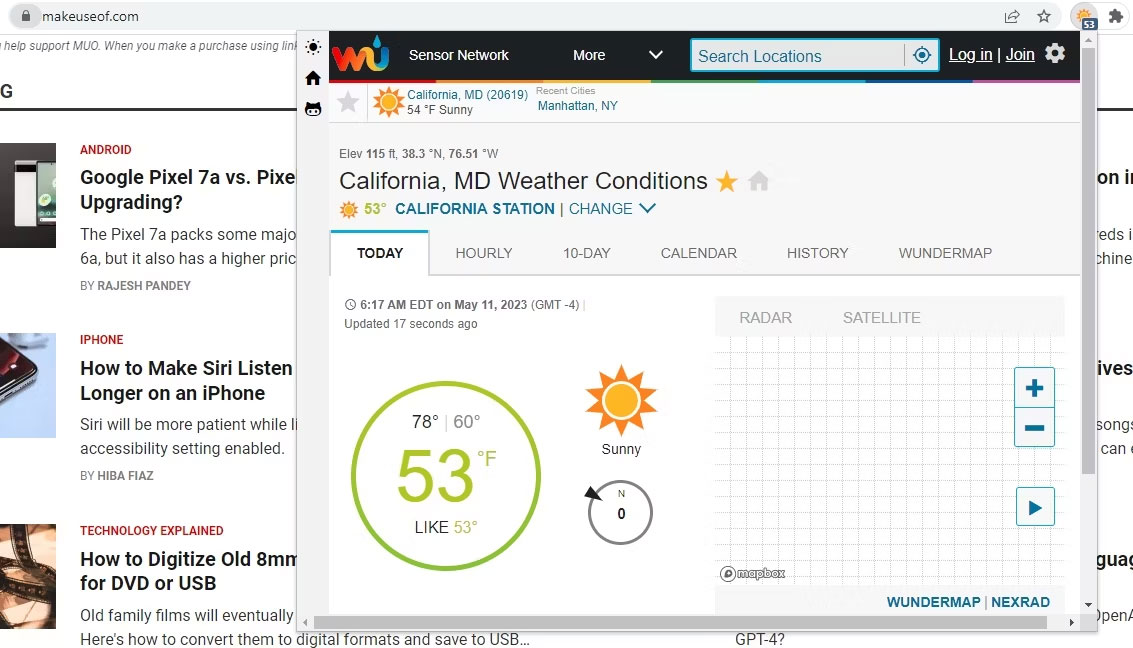Open the More menu item

pos(589,55)
